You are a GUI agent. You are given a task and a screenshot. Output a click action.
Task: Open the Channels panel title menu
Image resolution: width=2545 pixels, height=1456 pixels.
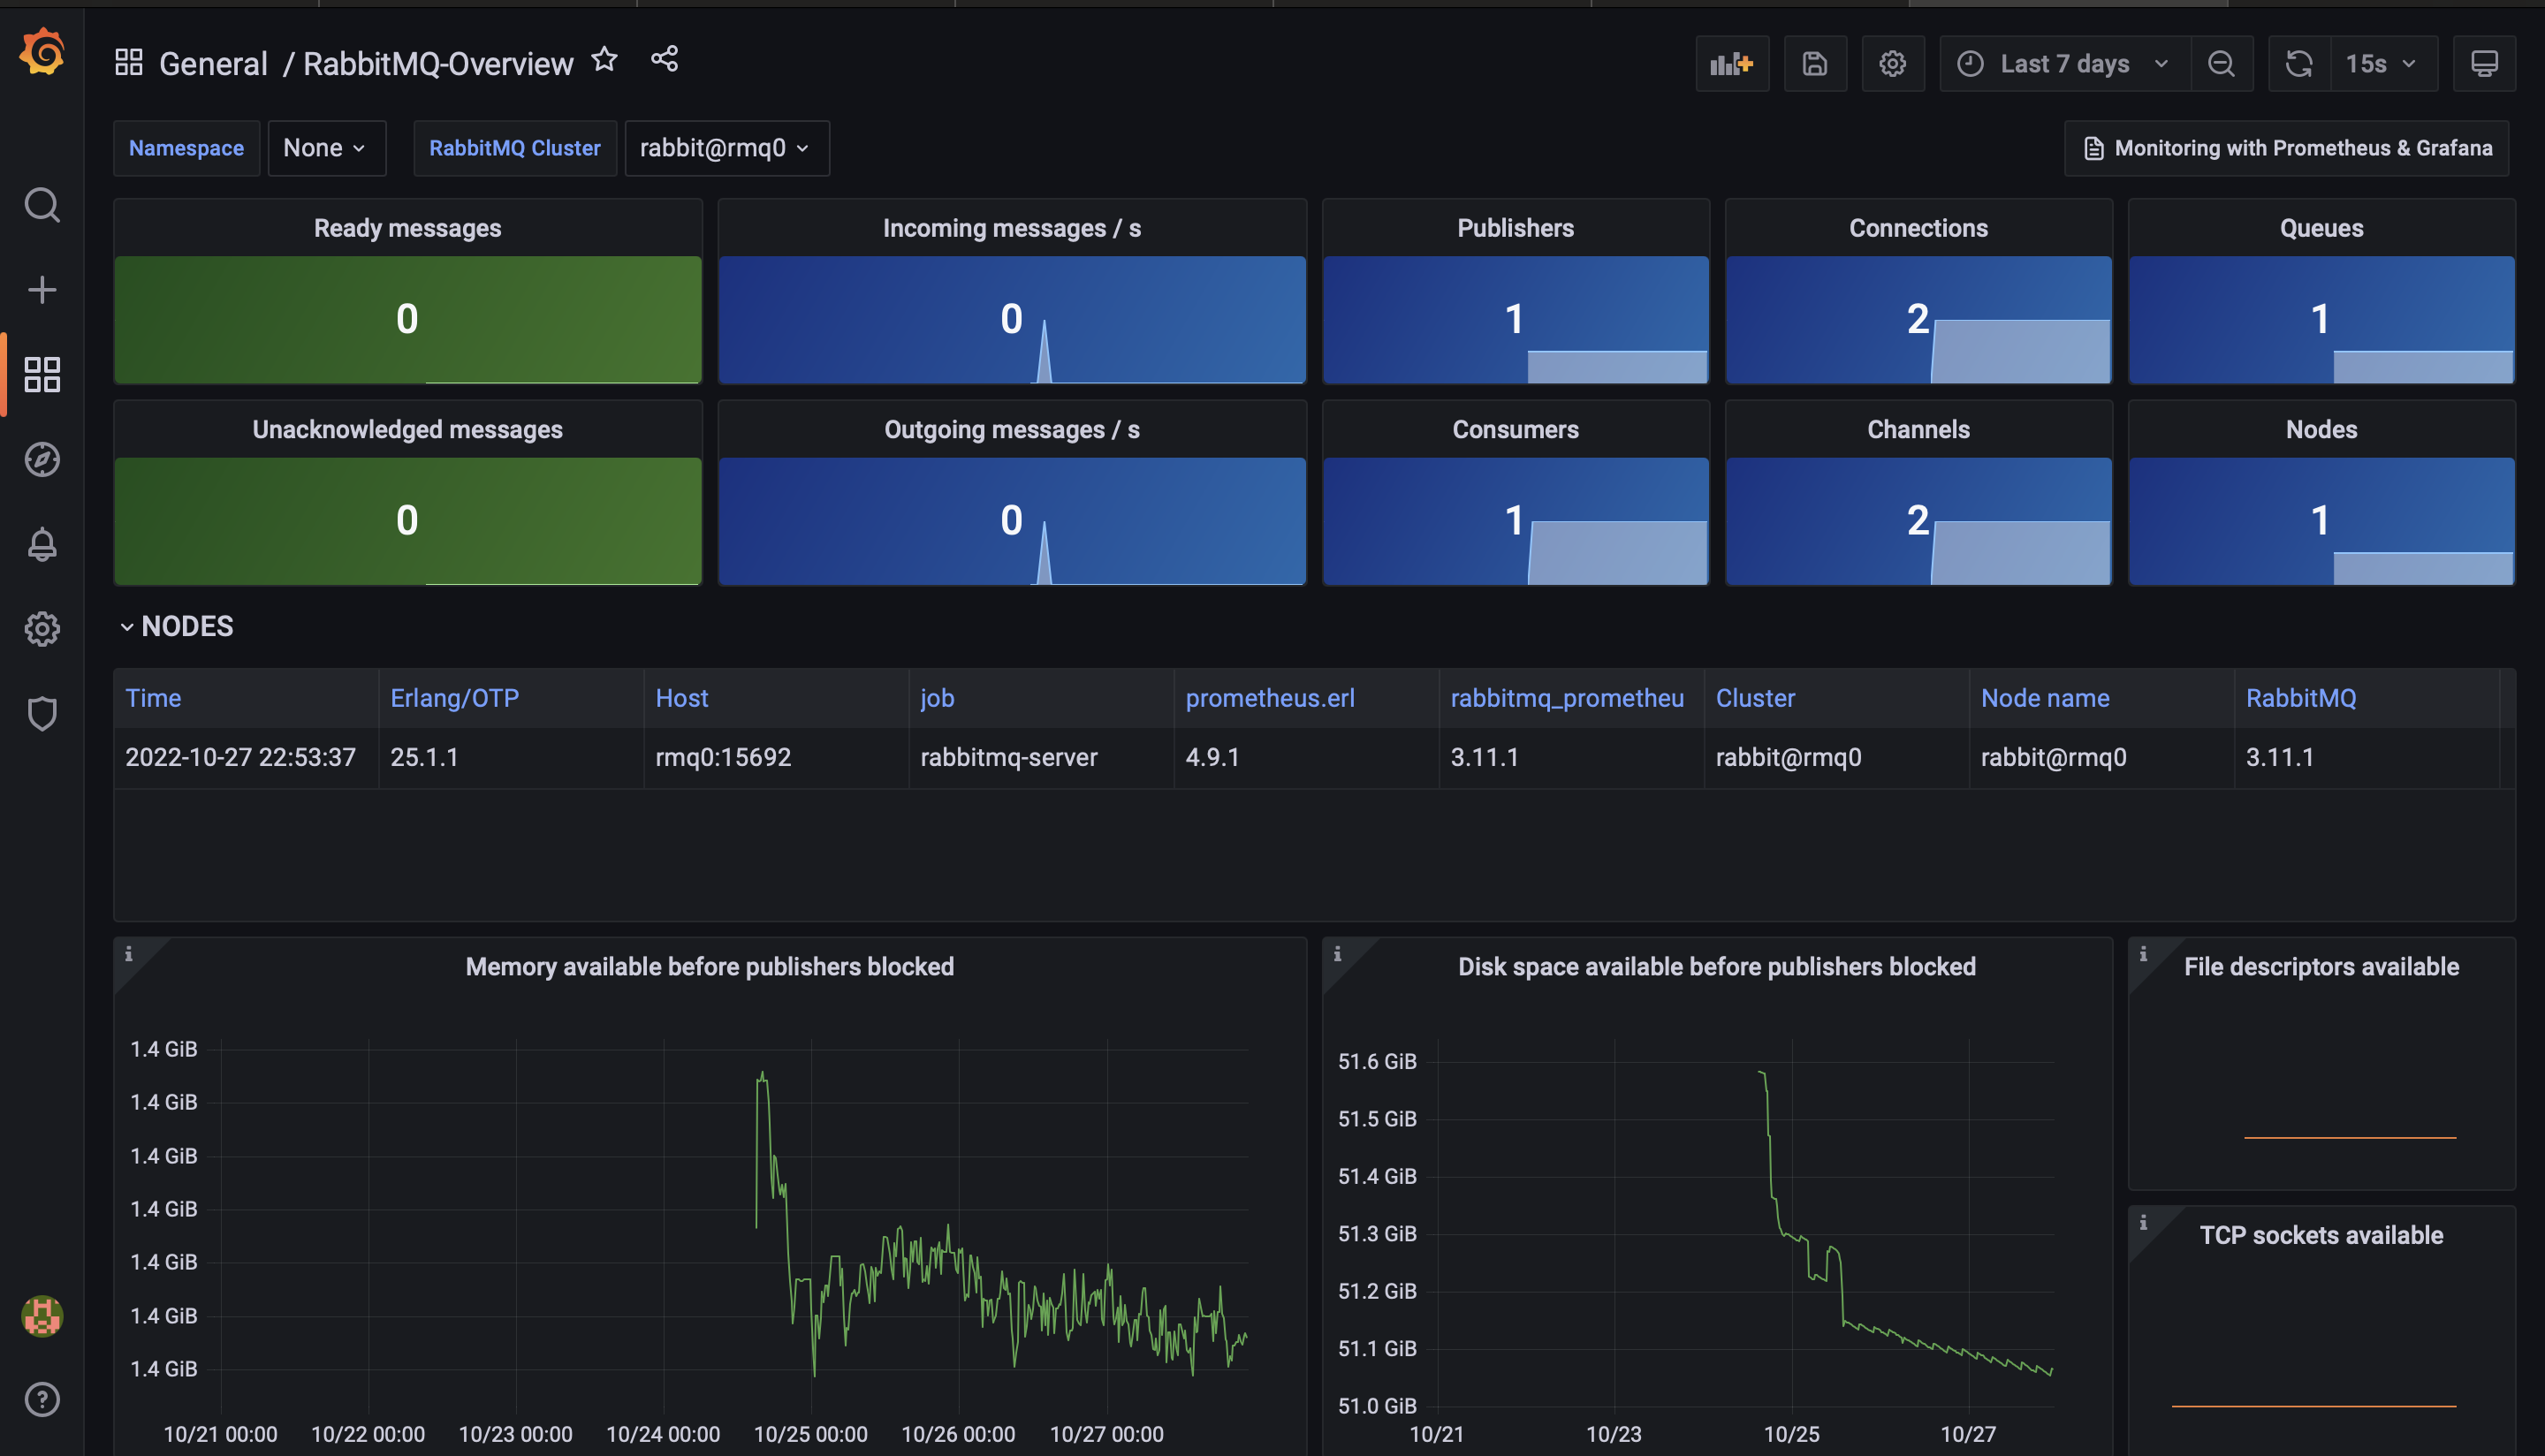1918,429
